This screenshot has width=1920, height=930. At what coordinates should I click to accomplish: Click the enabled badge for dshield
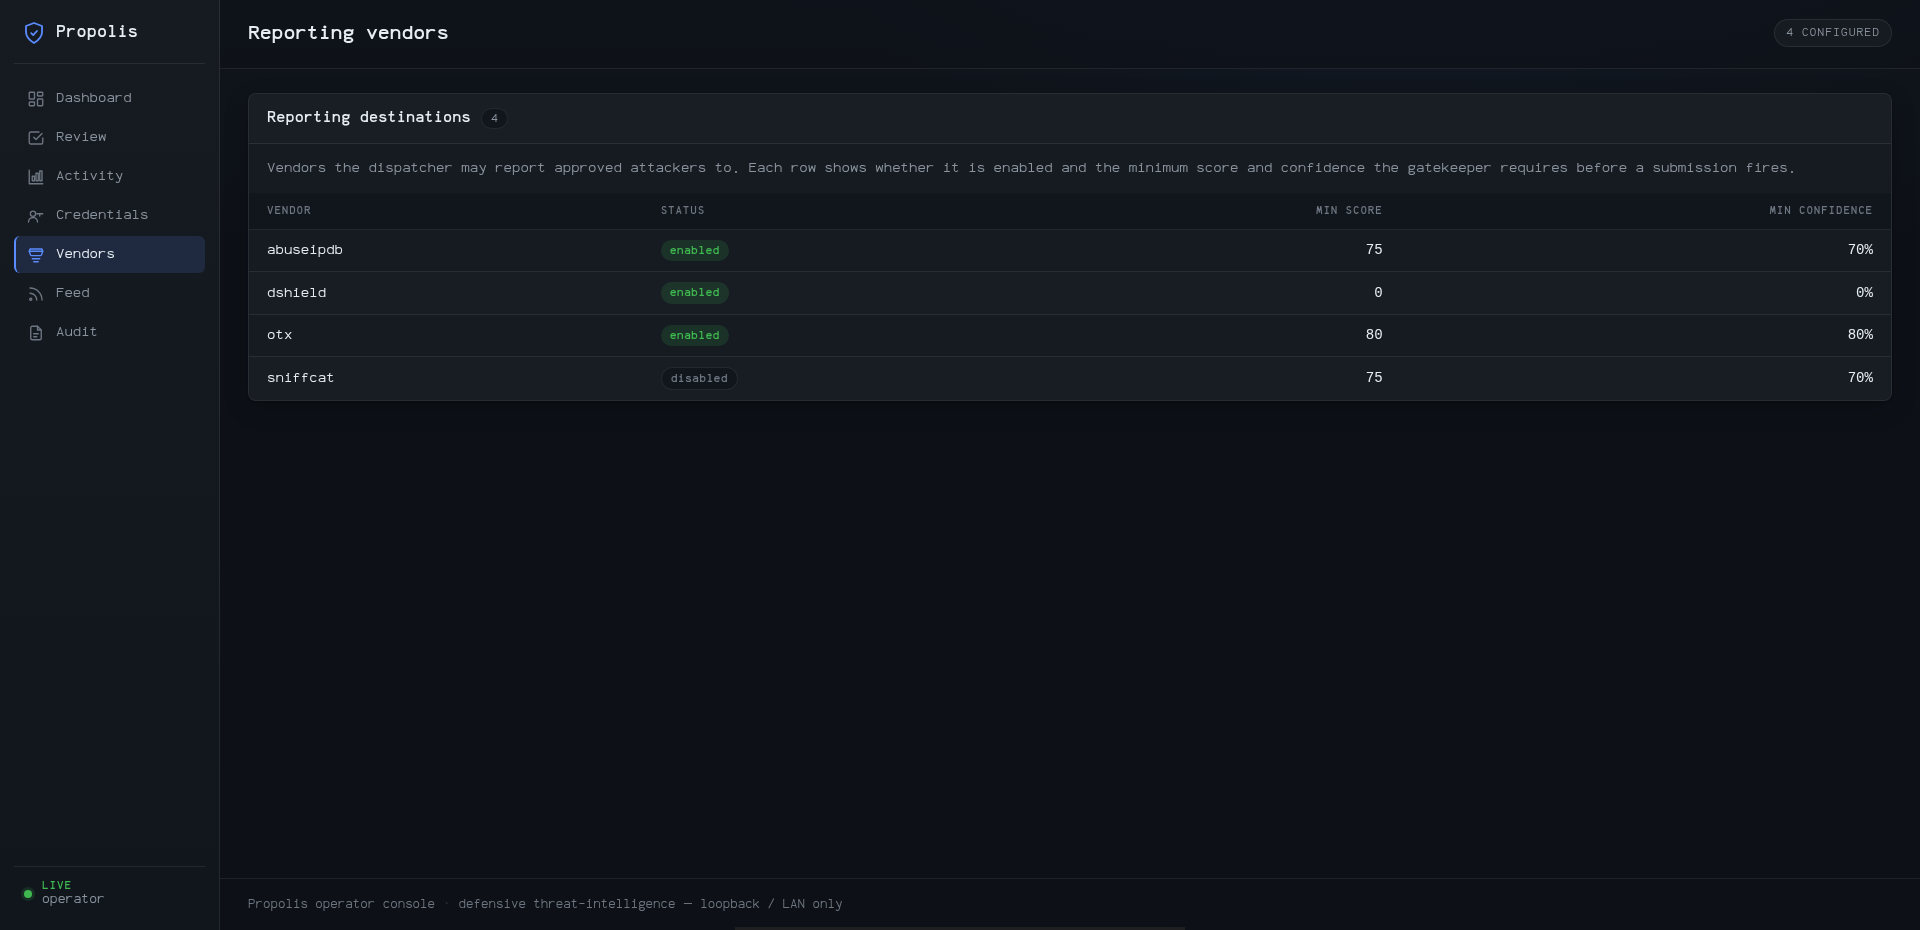coord(695,293)
